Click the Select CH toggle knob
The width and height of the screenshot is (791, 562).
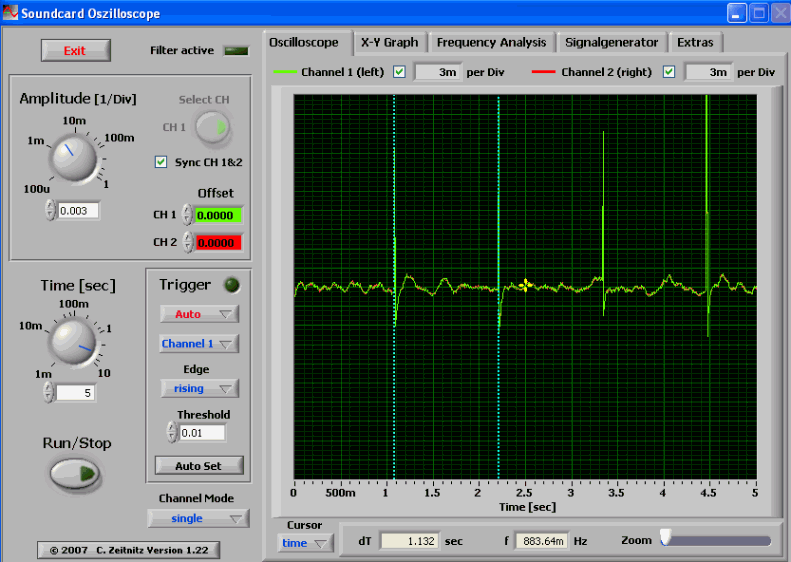click(212, 127)
